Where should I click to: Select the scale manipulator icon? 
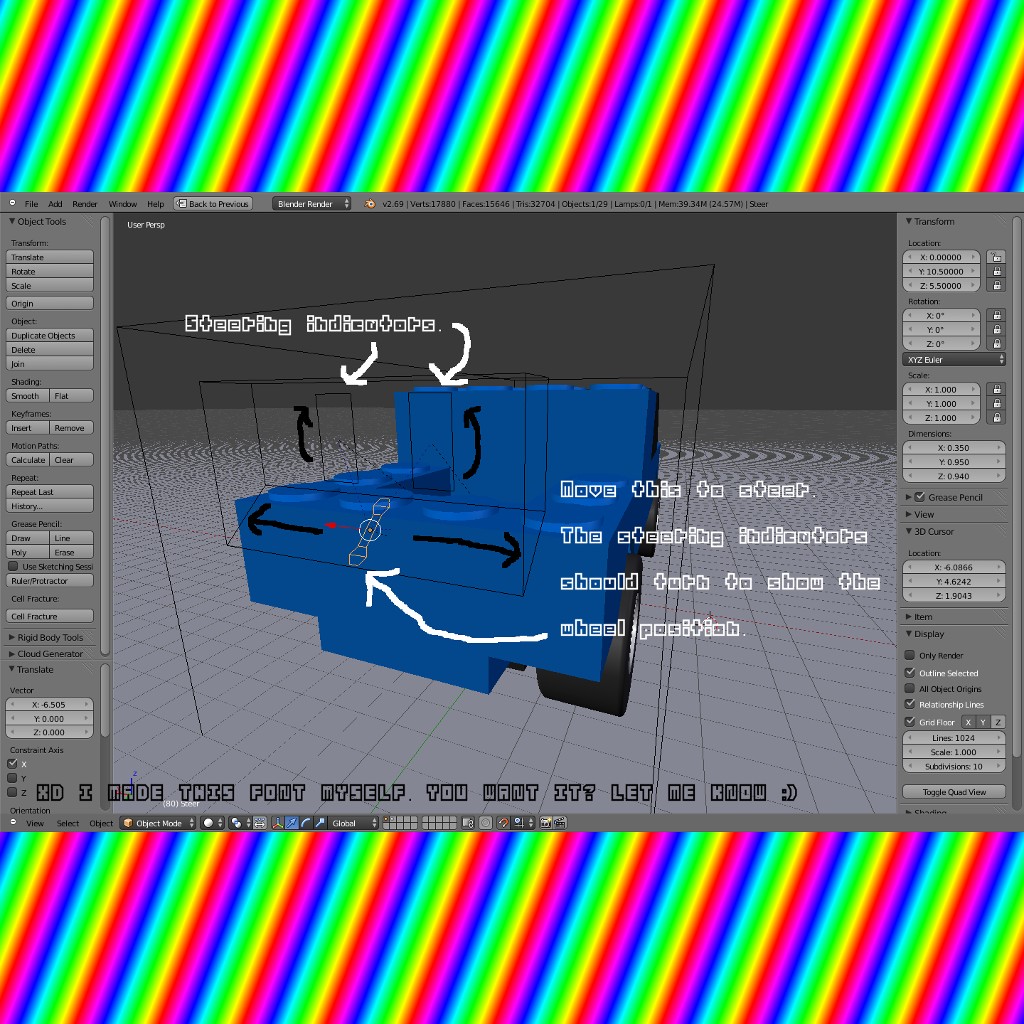coord(320,823)
